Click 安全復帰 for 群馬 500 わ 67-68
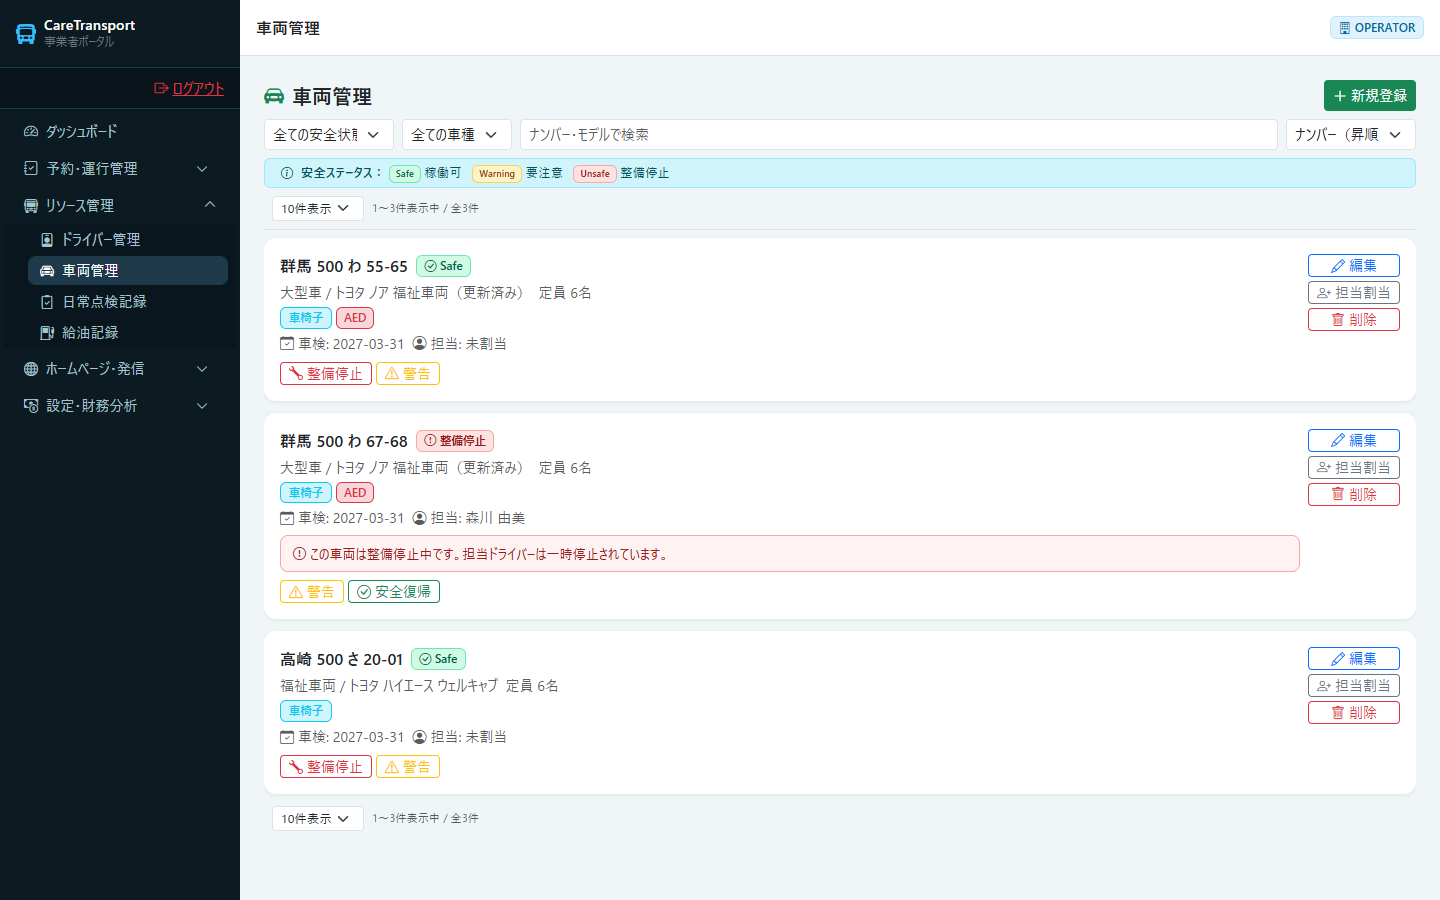 pos(394,591)
